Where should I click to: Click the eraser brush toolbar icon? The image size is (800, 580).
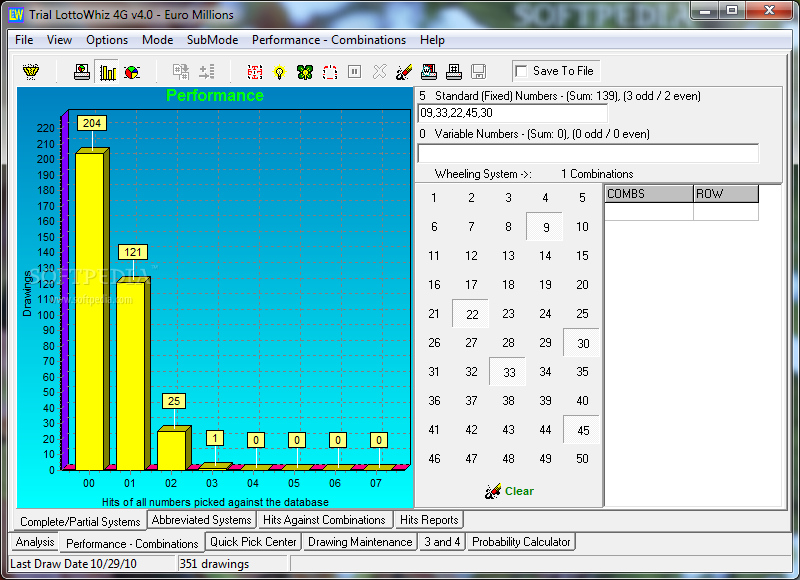coord(404,72)
